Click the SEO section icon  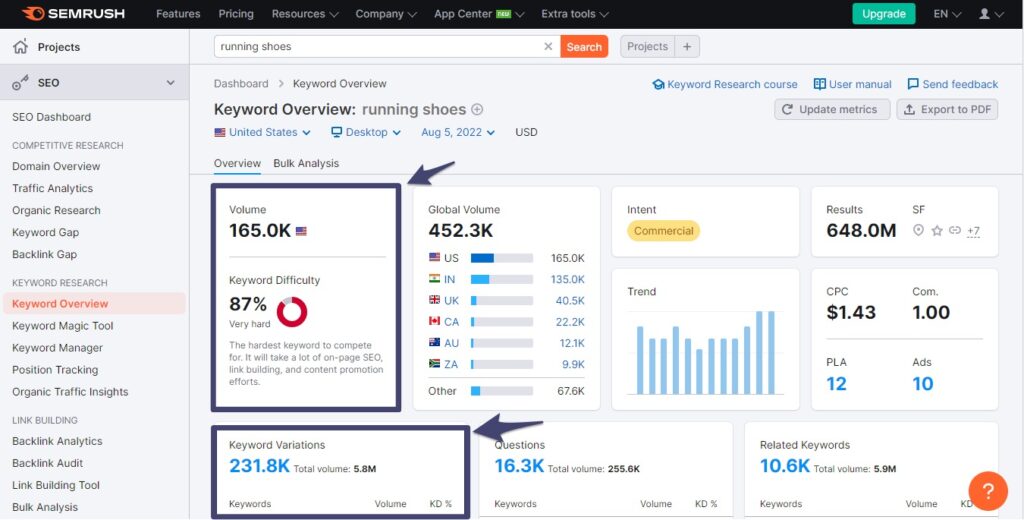click(21, 83)
